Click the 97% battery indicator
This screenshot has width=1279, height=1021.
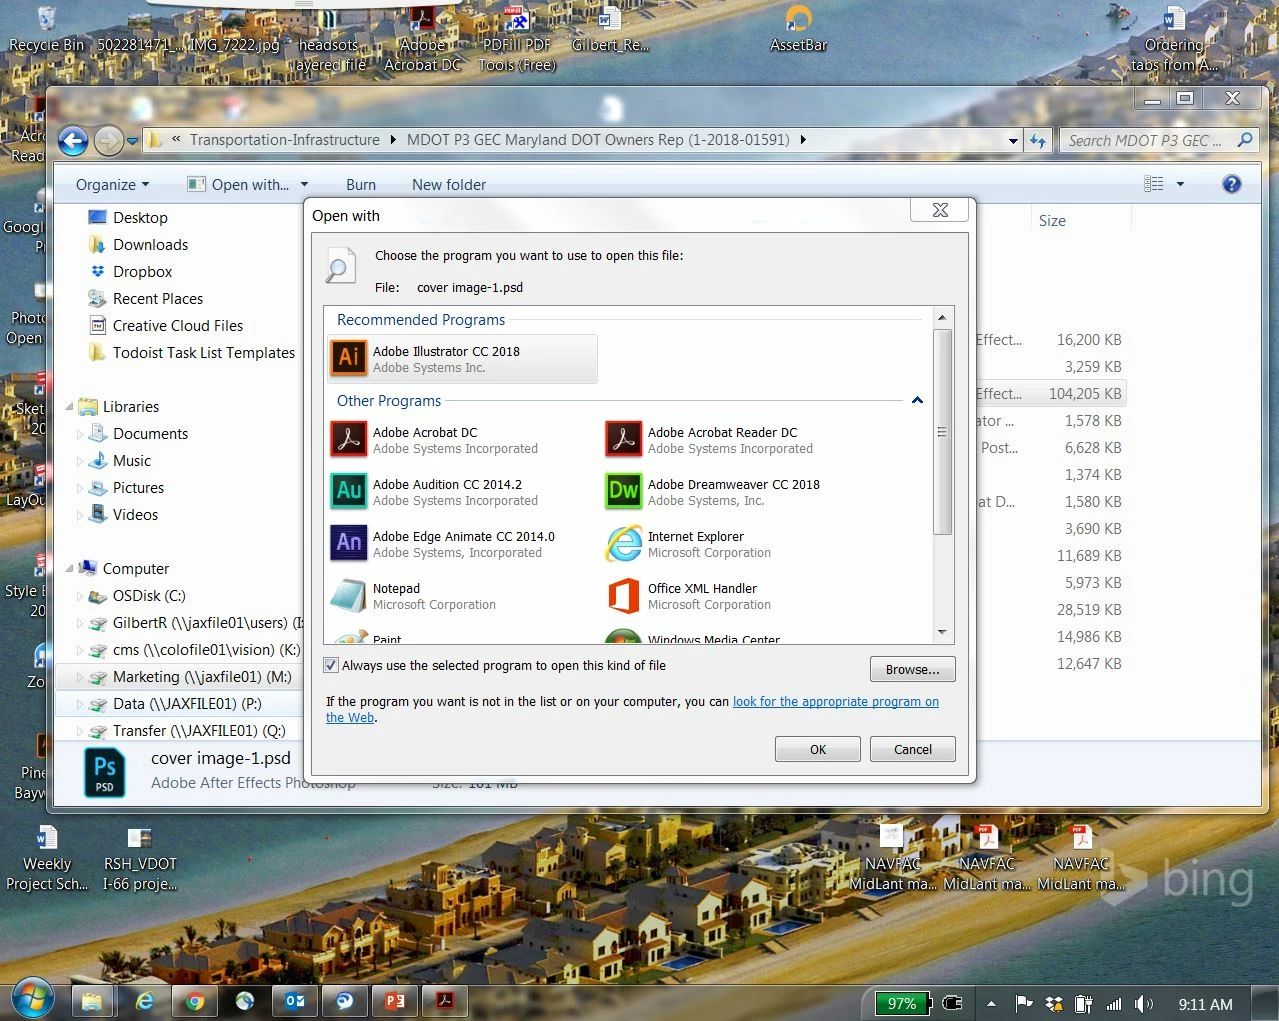click(x=903, y=1004)
